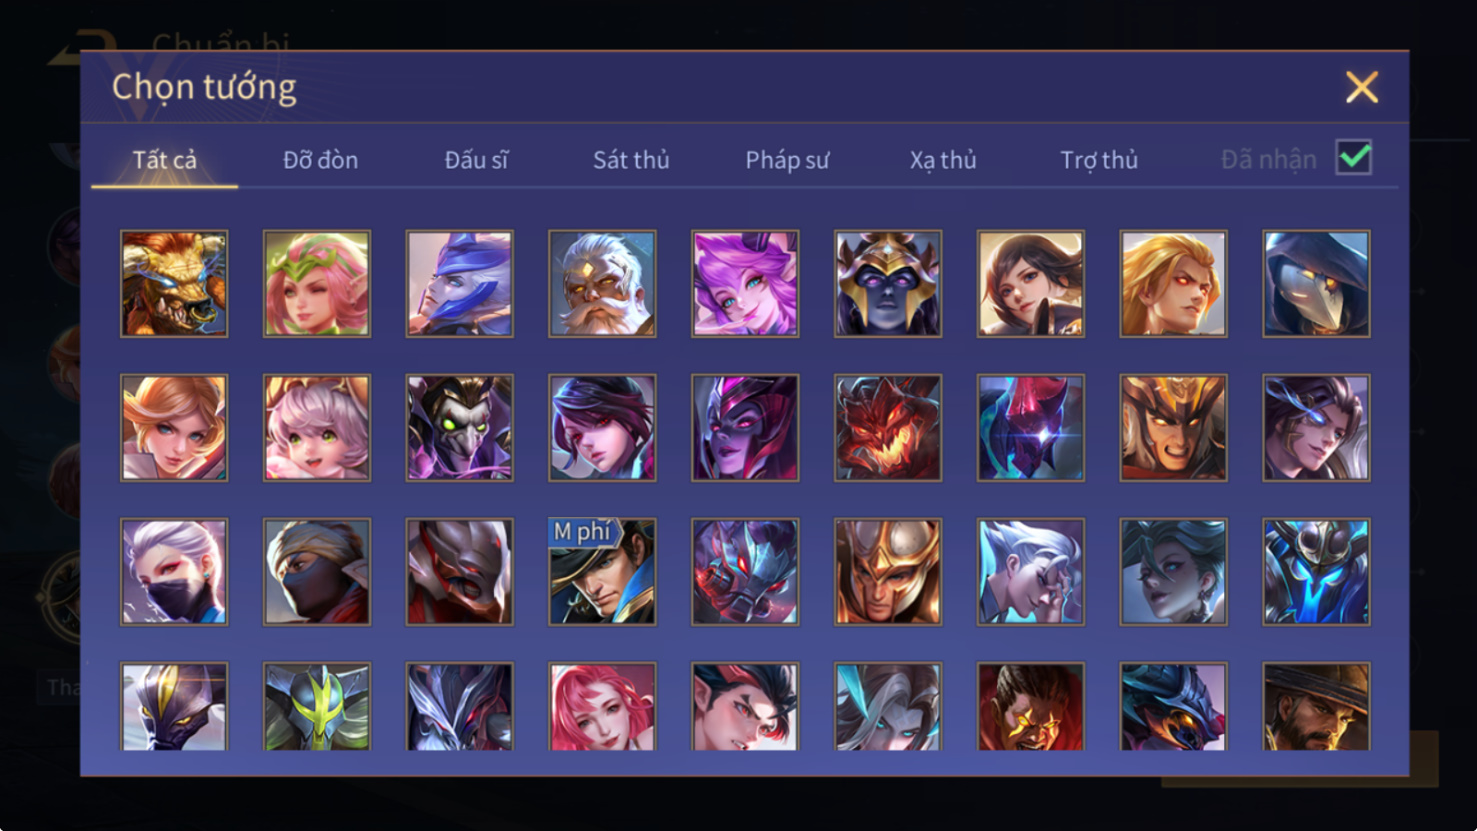The image size is (1477, 831).
Task: Open the 'Đấu sĩ' tab
Action: [476, 160]
